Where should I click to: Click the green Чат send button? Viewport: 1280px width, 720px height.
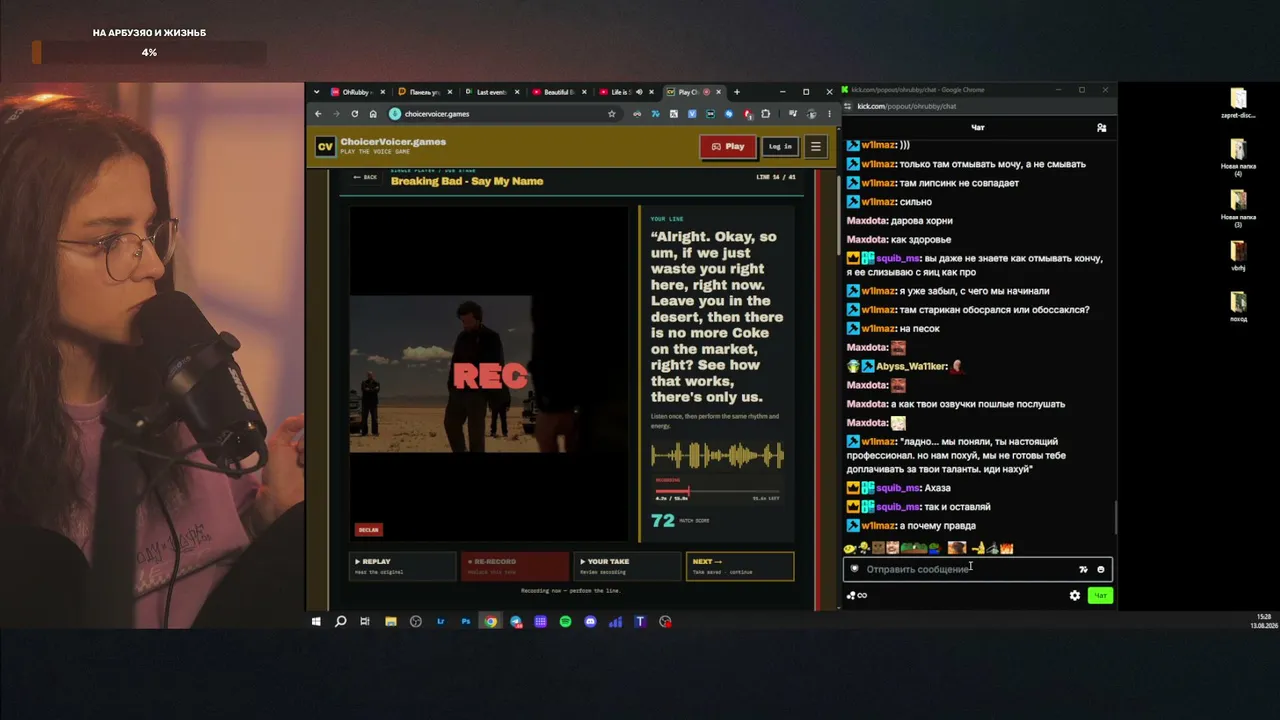tap(1100, 595)
